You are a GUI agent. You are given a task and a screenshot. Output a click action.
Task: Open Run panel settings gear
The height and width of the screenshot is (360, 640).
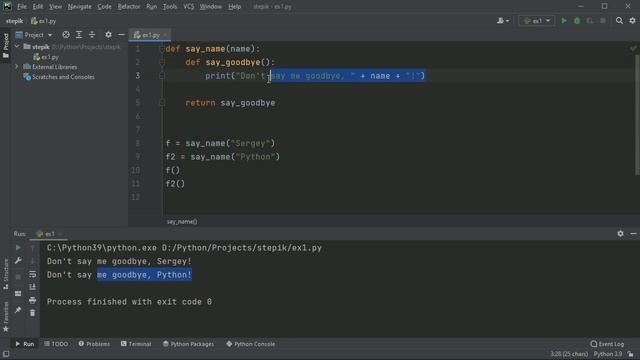(x=620, y=234)
